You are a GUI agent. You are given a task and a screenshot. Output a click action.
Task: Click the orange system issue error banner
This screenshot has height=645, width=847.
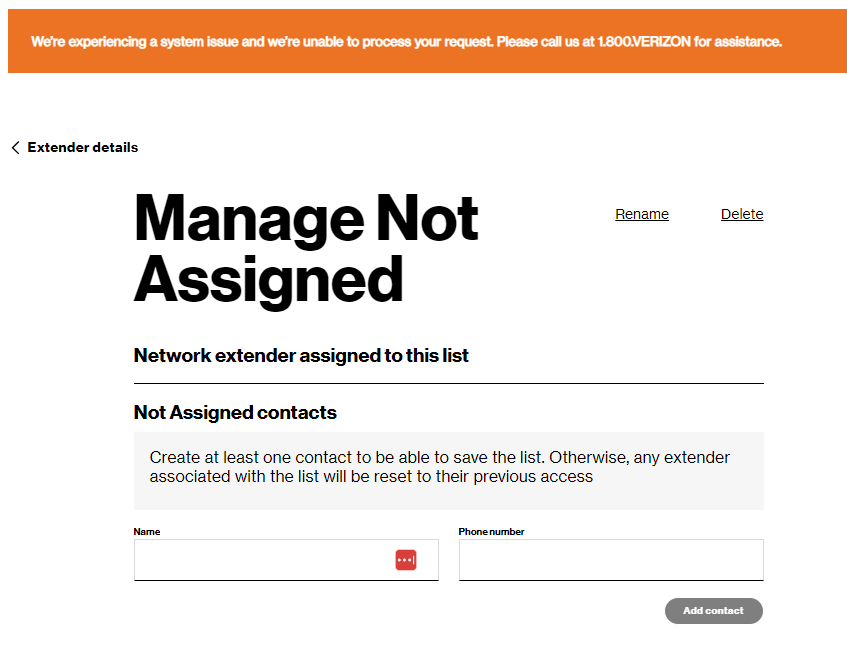coord(427,41)
